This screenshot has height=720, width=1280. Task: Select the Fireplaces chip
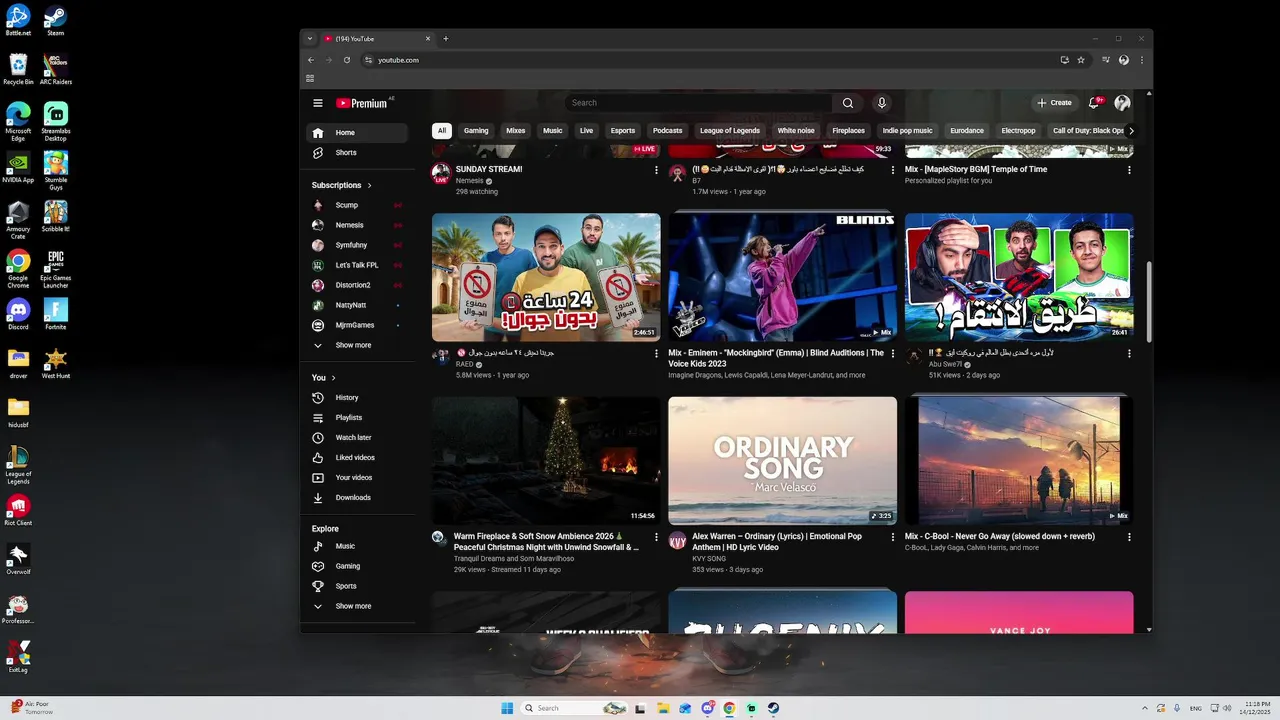pos(848,130)
